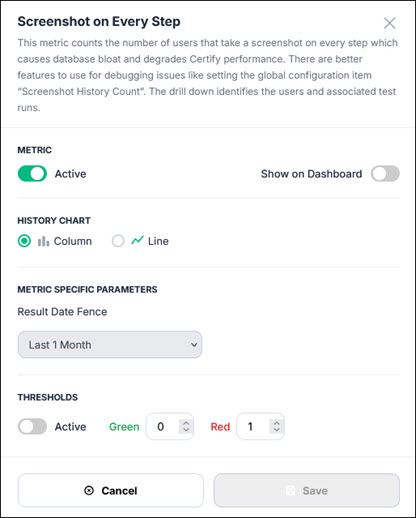Disable the Metric Active toggle
416x518 pixels.
(32, 174)
